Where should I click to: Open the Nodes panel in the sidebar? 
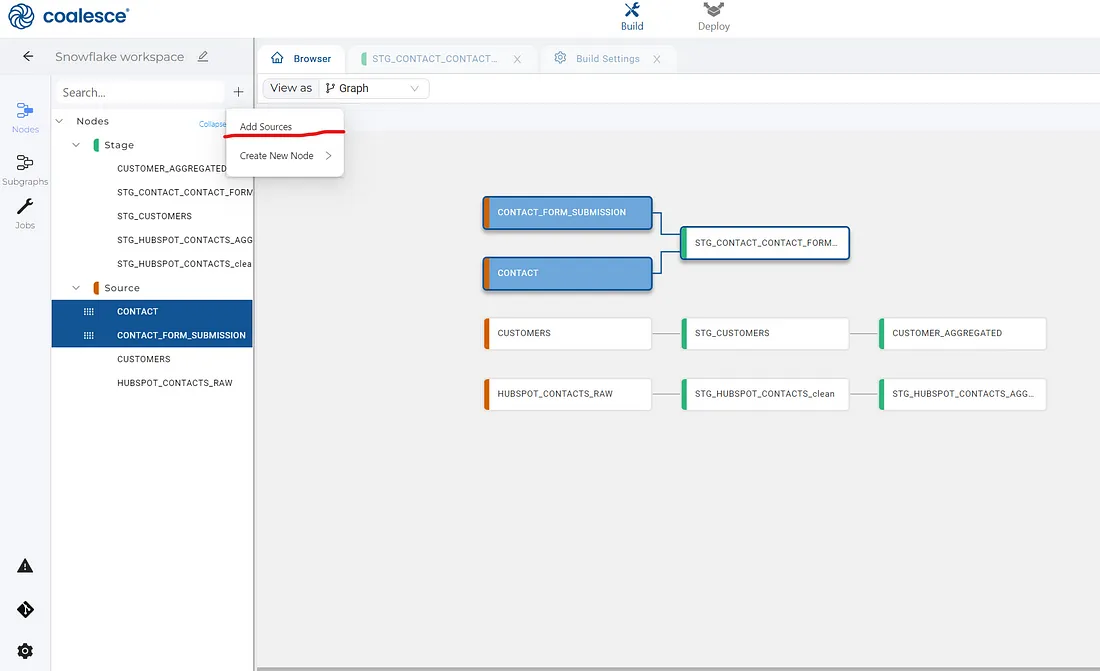click(x=24, y=115)
